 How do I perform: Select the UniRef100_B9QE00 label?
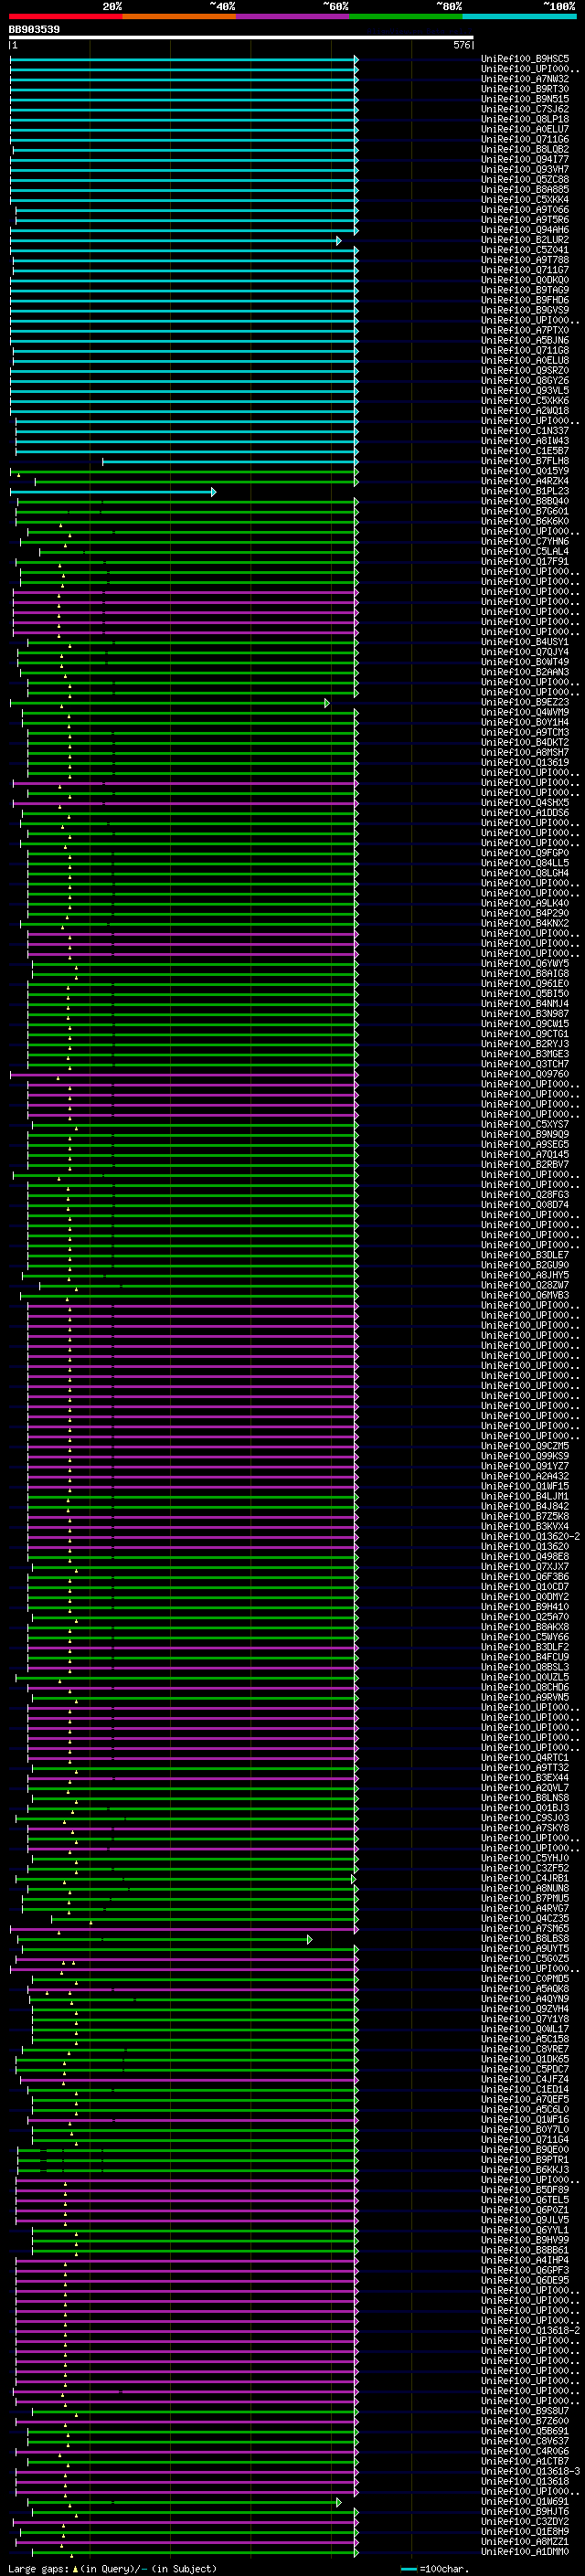tap(525, 2149)
